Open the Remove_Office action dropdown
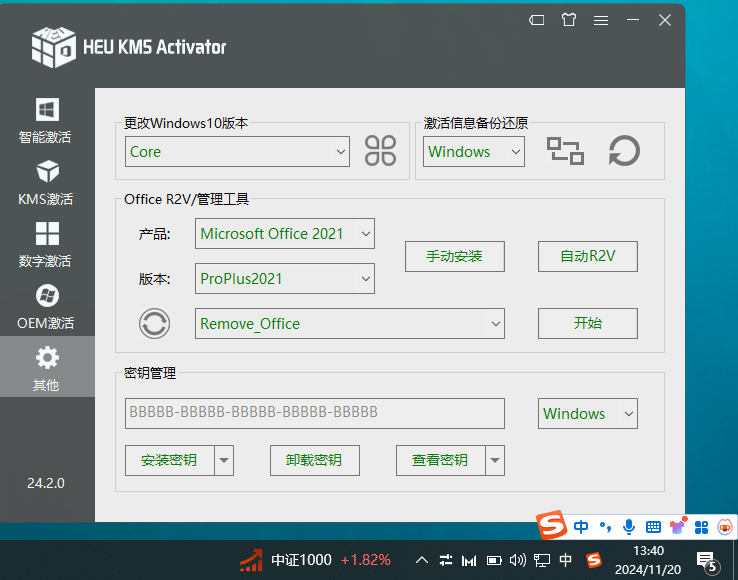Screen dimensions: 738x580 click(350, 323)
